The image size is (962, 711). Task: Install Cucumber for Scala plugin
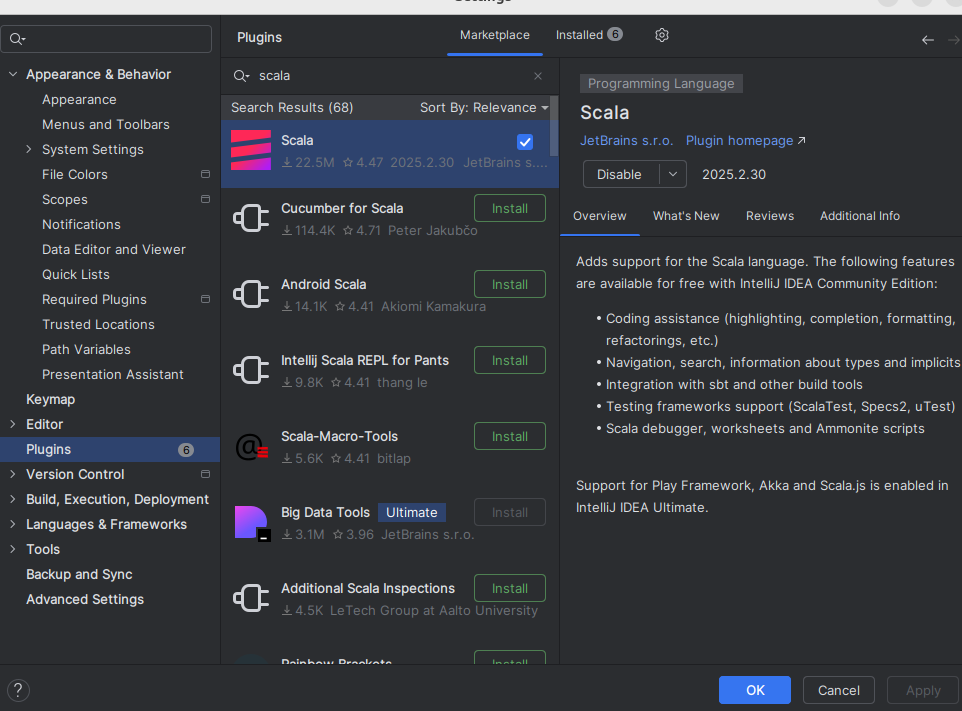509,209
